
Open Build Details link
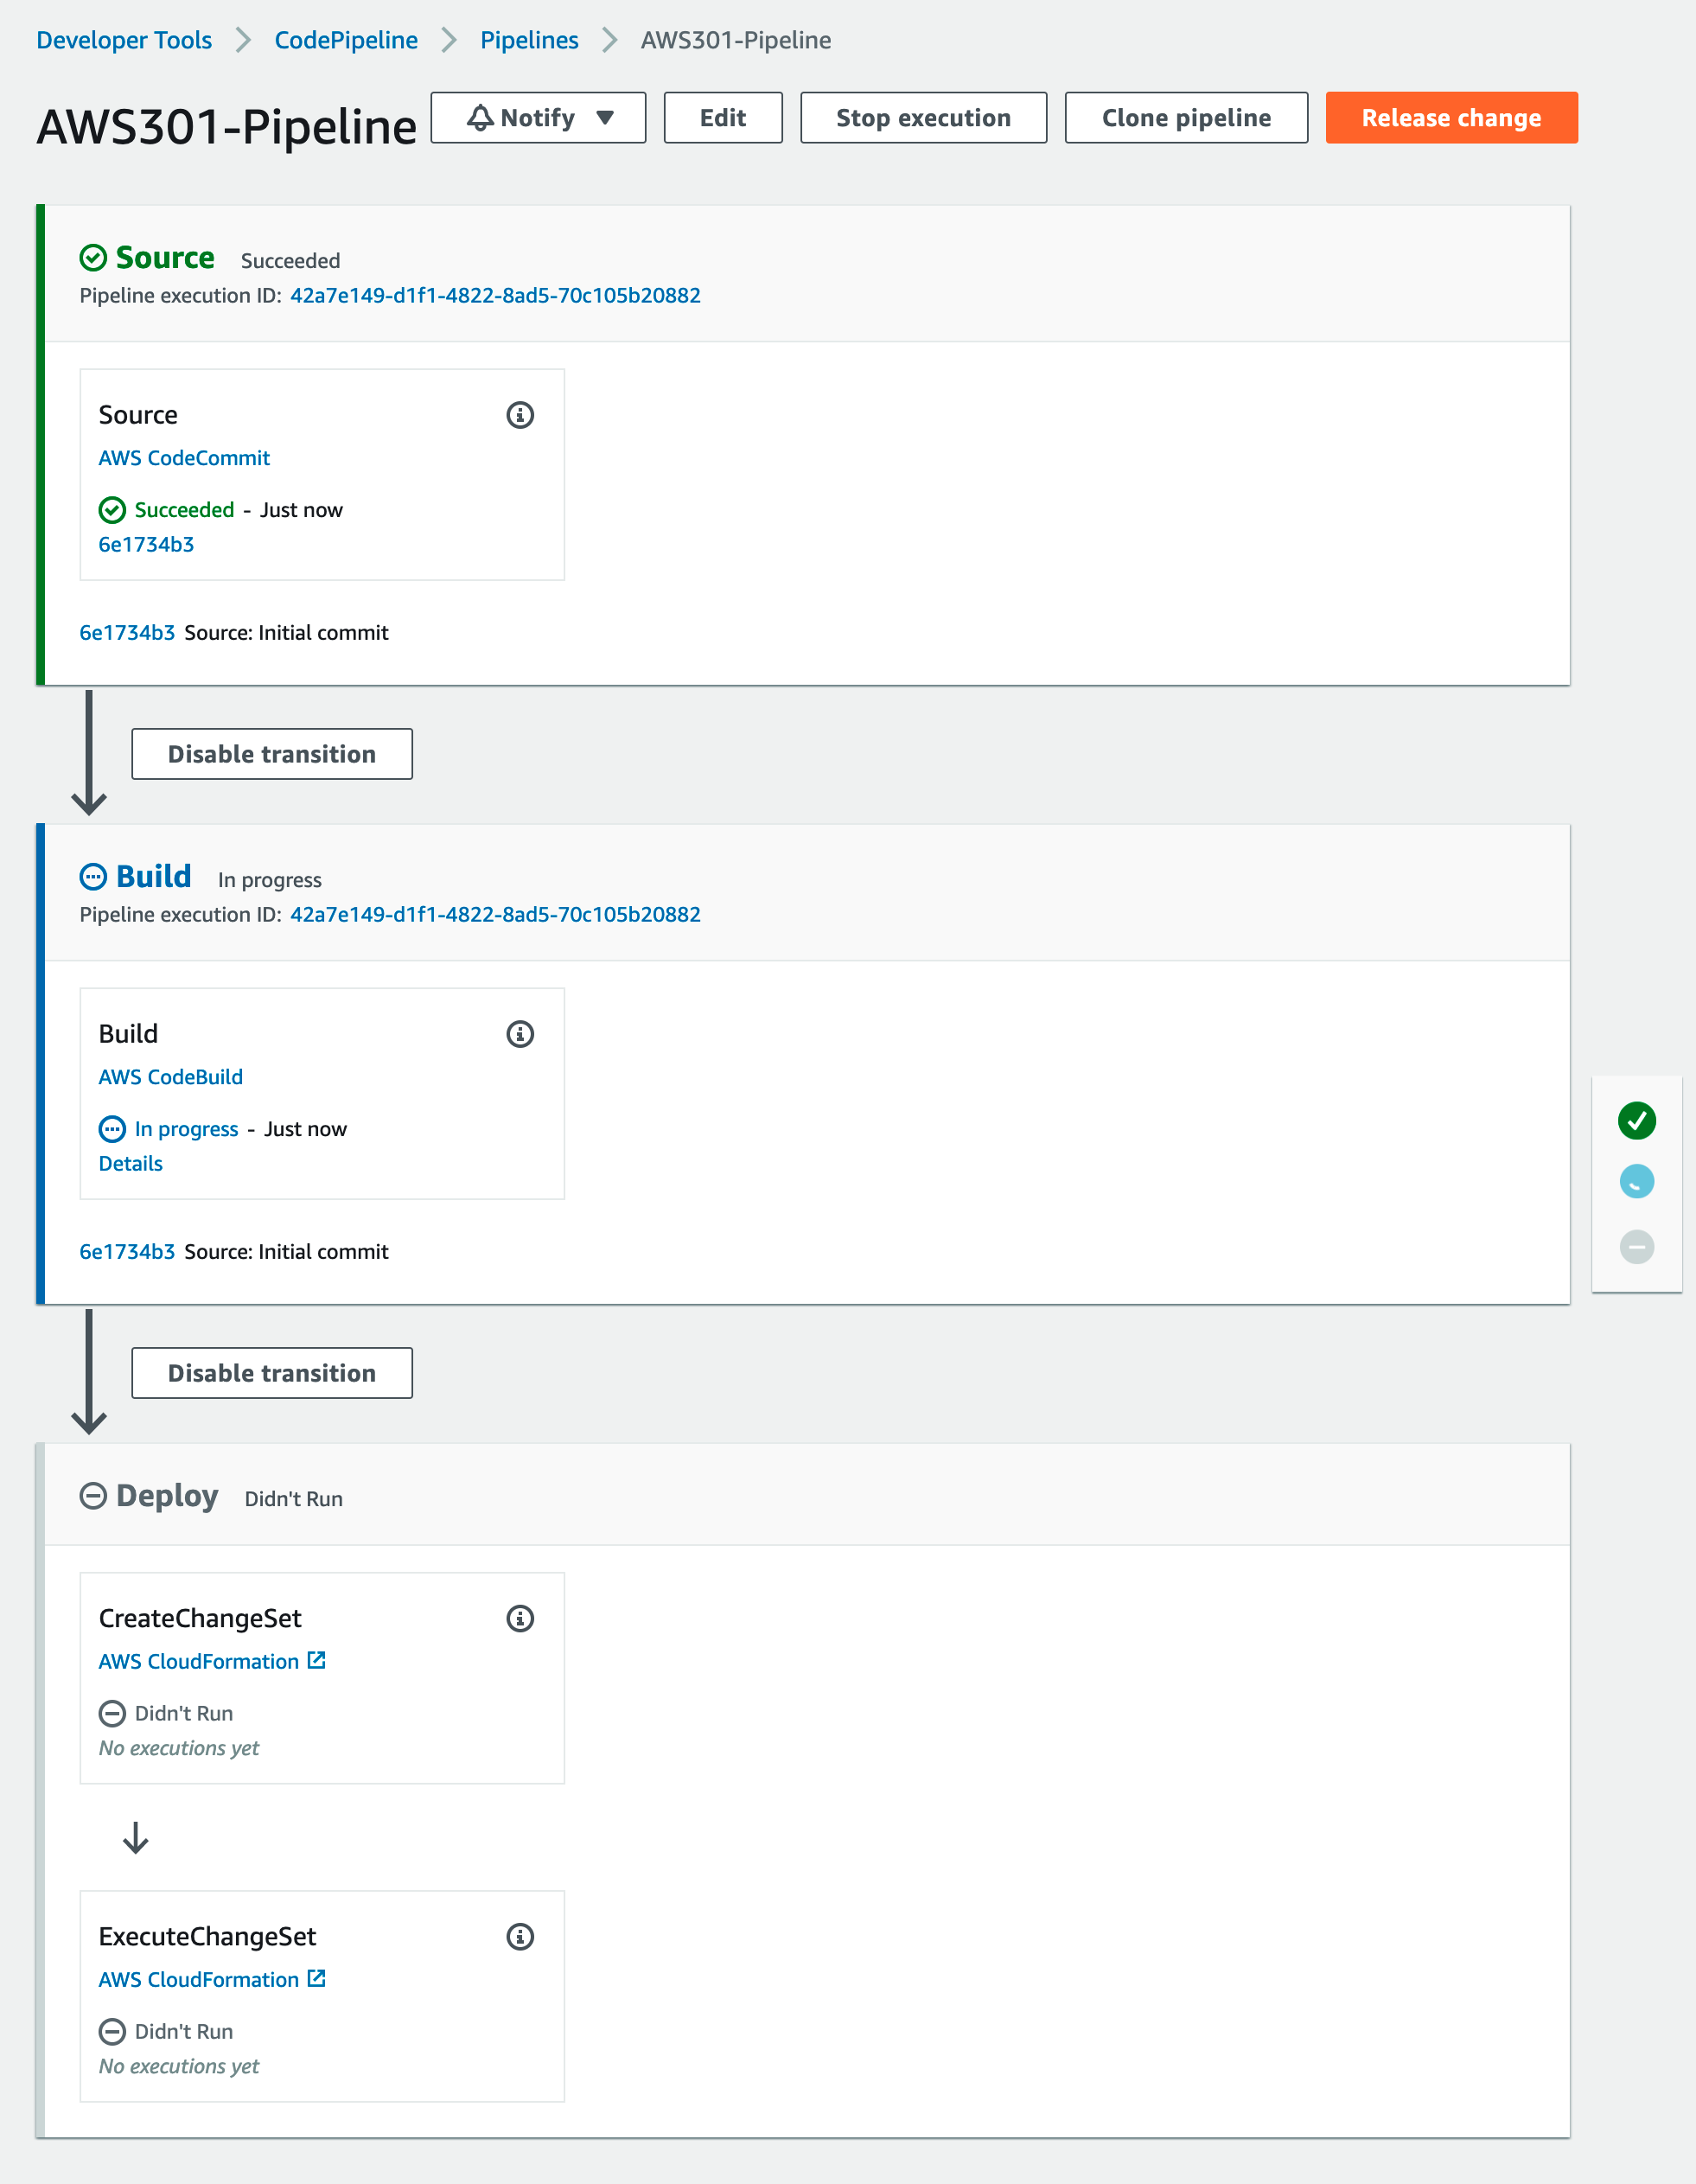pos(131,1164)
